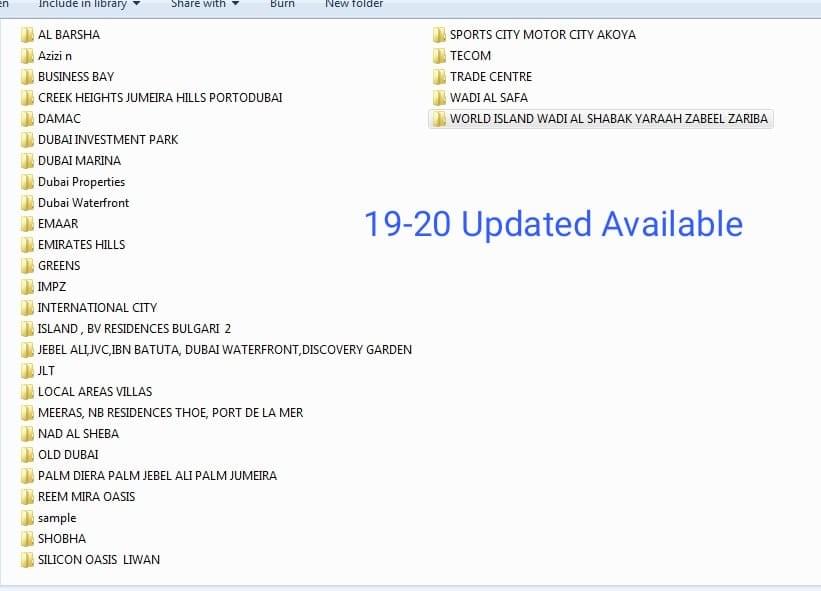Image resolution: width=821 pixels, height=591 pixels.
Task: Select MEERAS, NB RESIDENCES THOE folder name
Action: (x=171, y=413)
